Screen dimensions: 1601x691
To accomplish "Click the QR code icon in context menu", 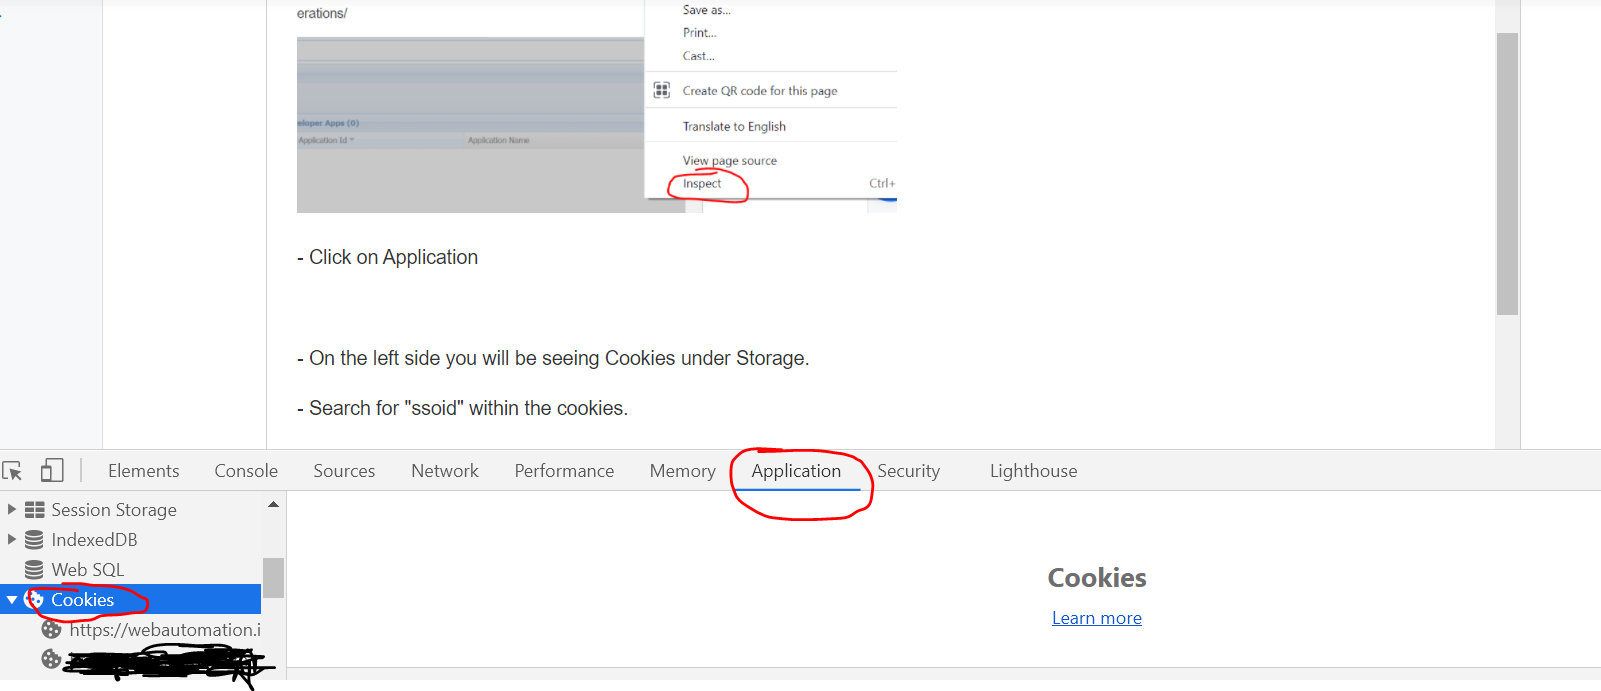I will [x=661, y=90].
